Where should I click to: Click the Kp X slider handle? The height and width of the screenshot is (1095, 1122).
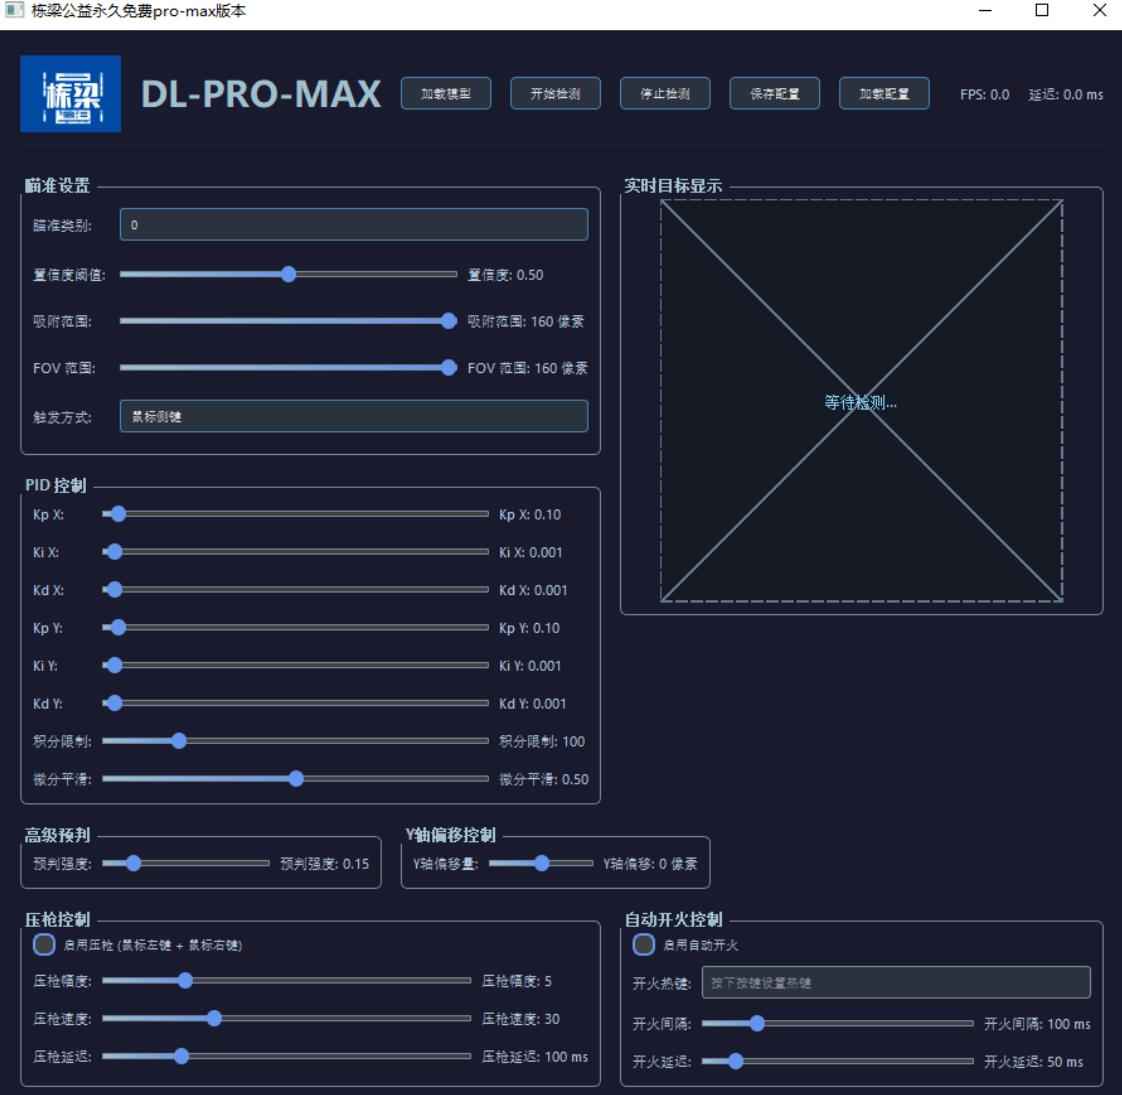click(x=119, y=514)
